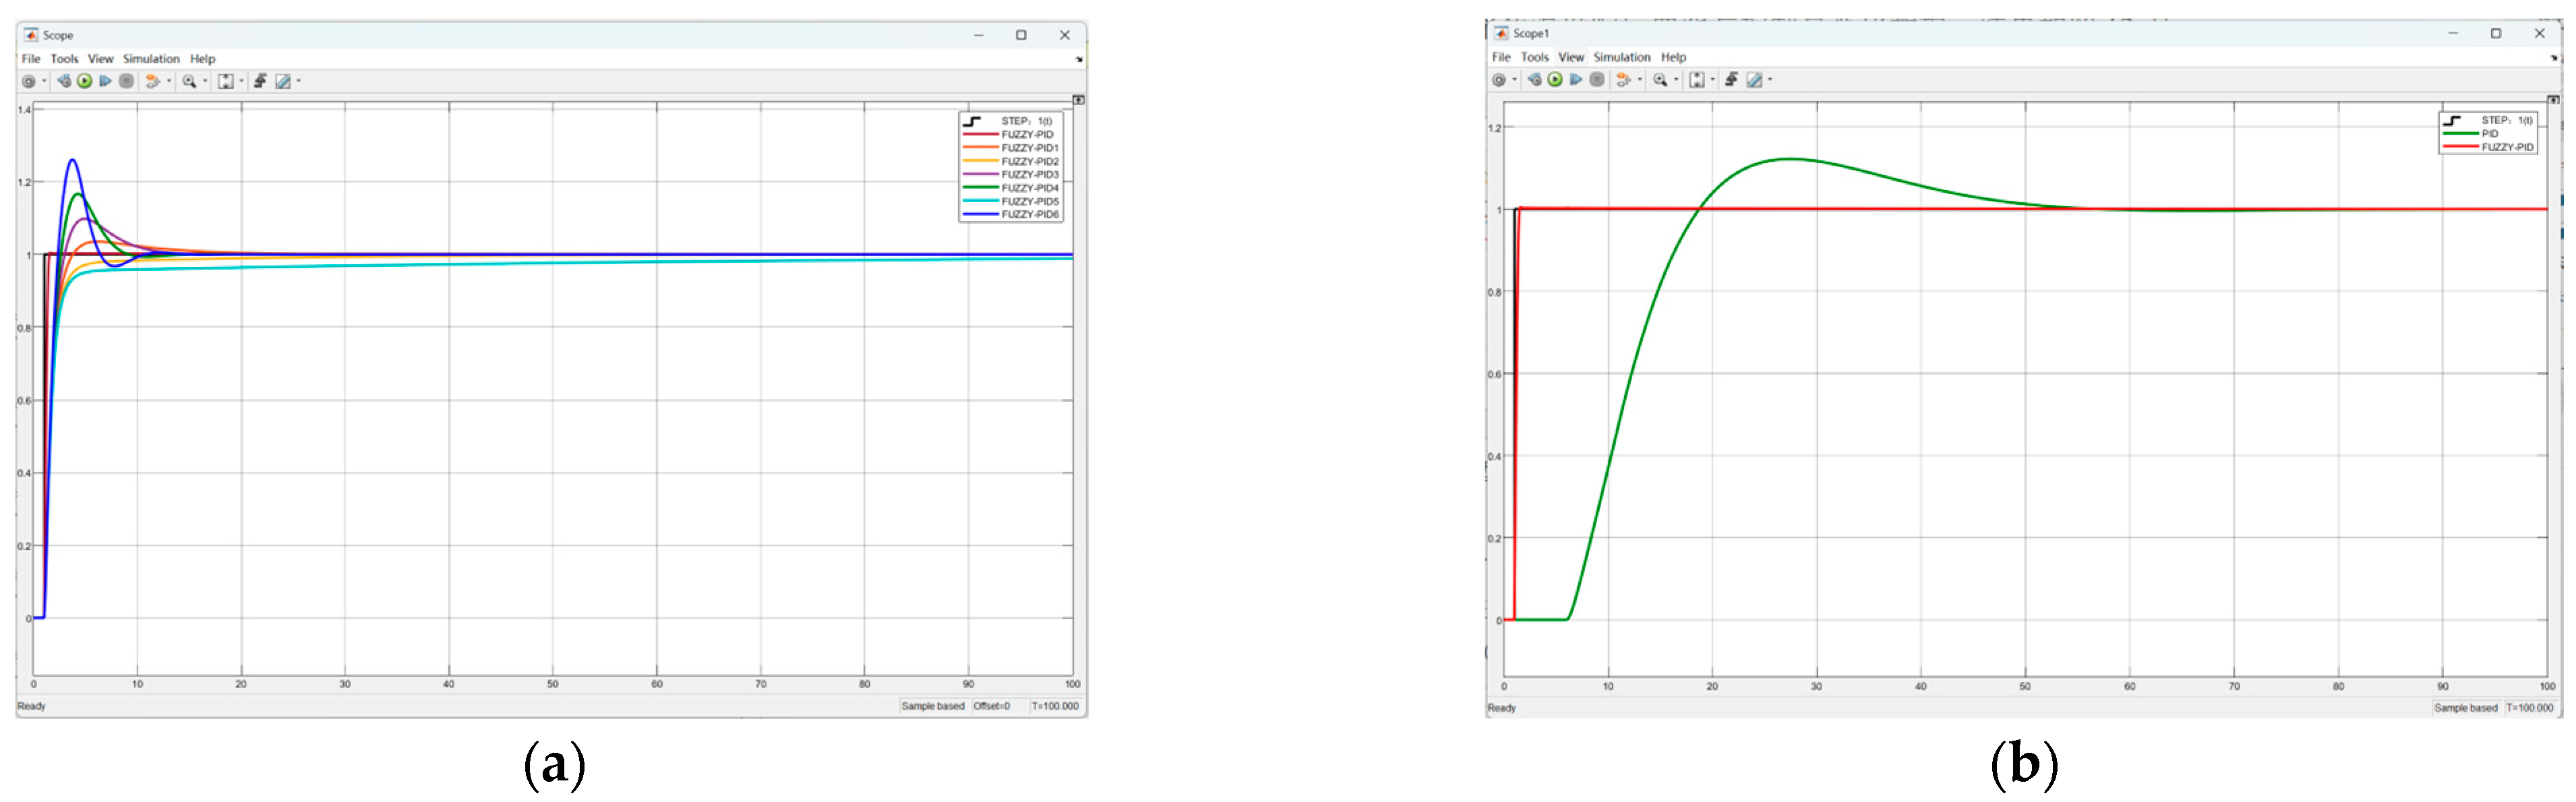Open File menu in Scope window
This screenshot has width=2576, height=802.
31,59
